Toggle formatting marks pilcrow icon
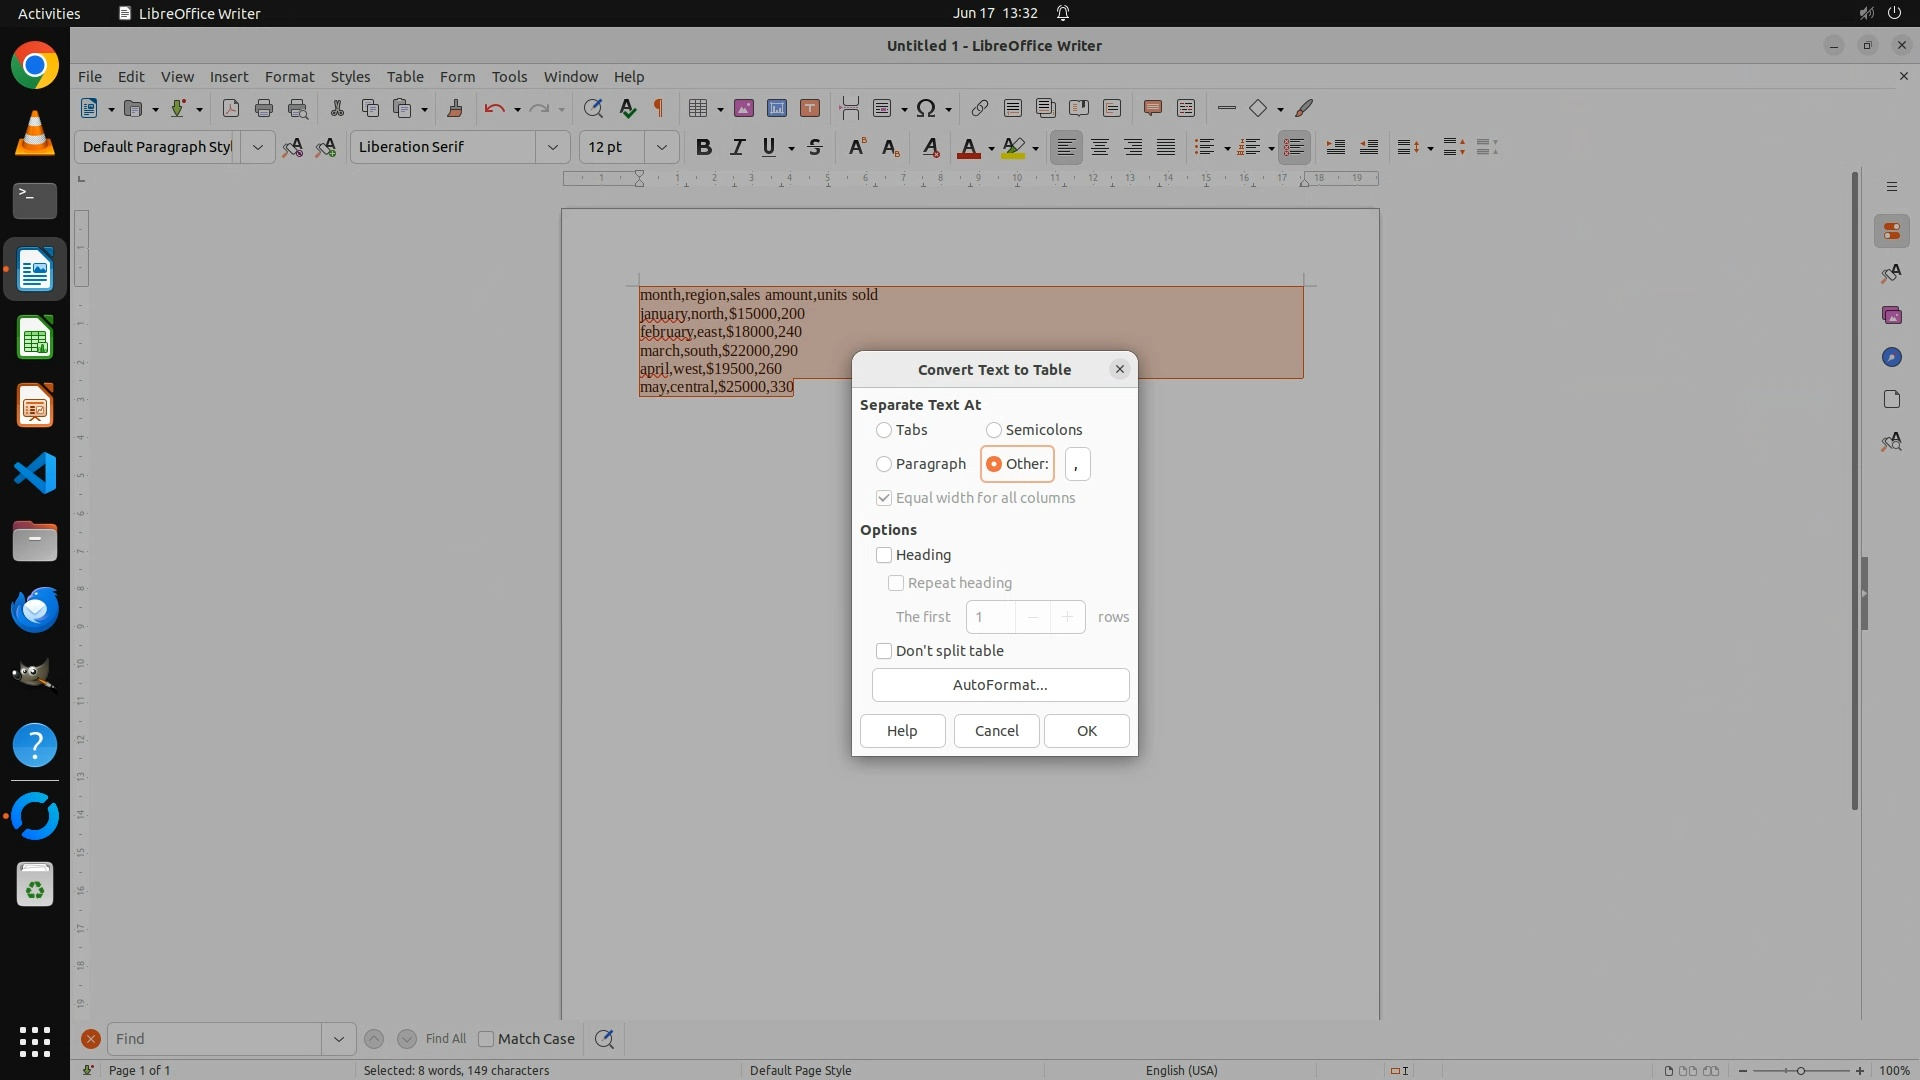Screen dimensions: 1920x1080 659,108
